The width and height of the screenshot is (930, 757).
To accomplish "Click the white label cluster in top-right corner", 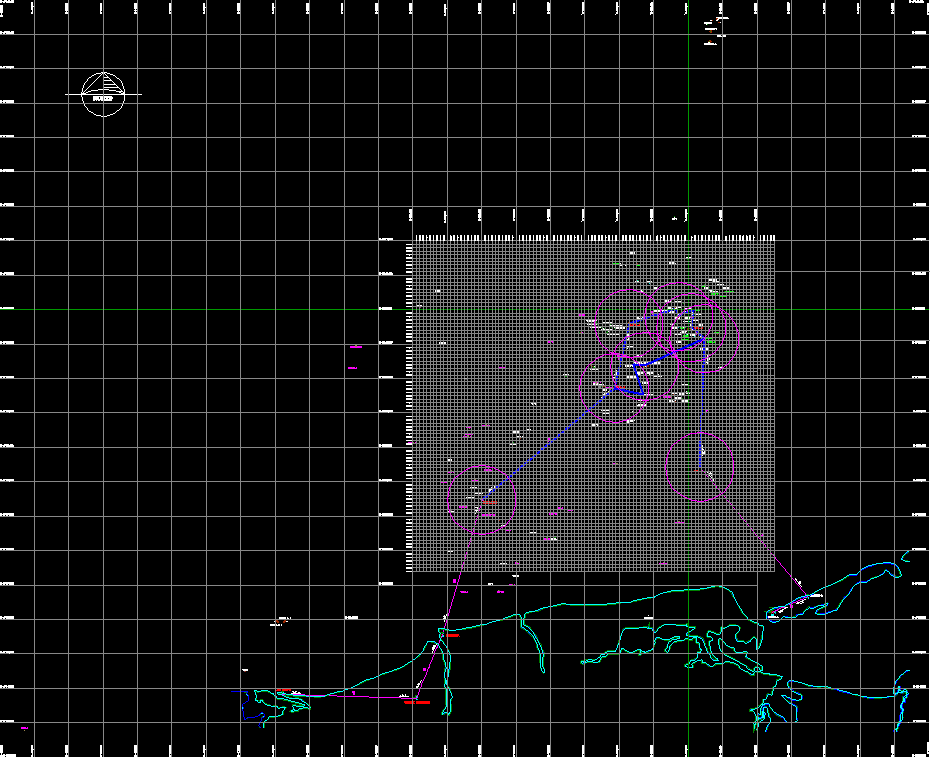I will pos(715,30).
